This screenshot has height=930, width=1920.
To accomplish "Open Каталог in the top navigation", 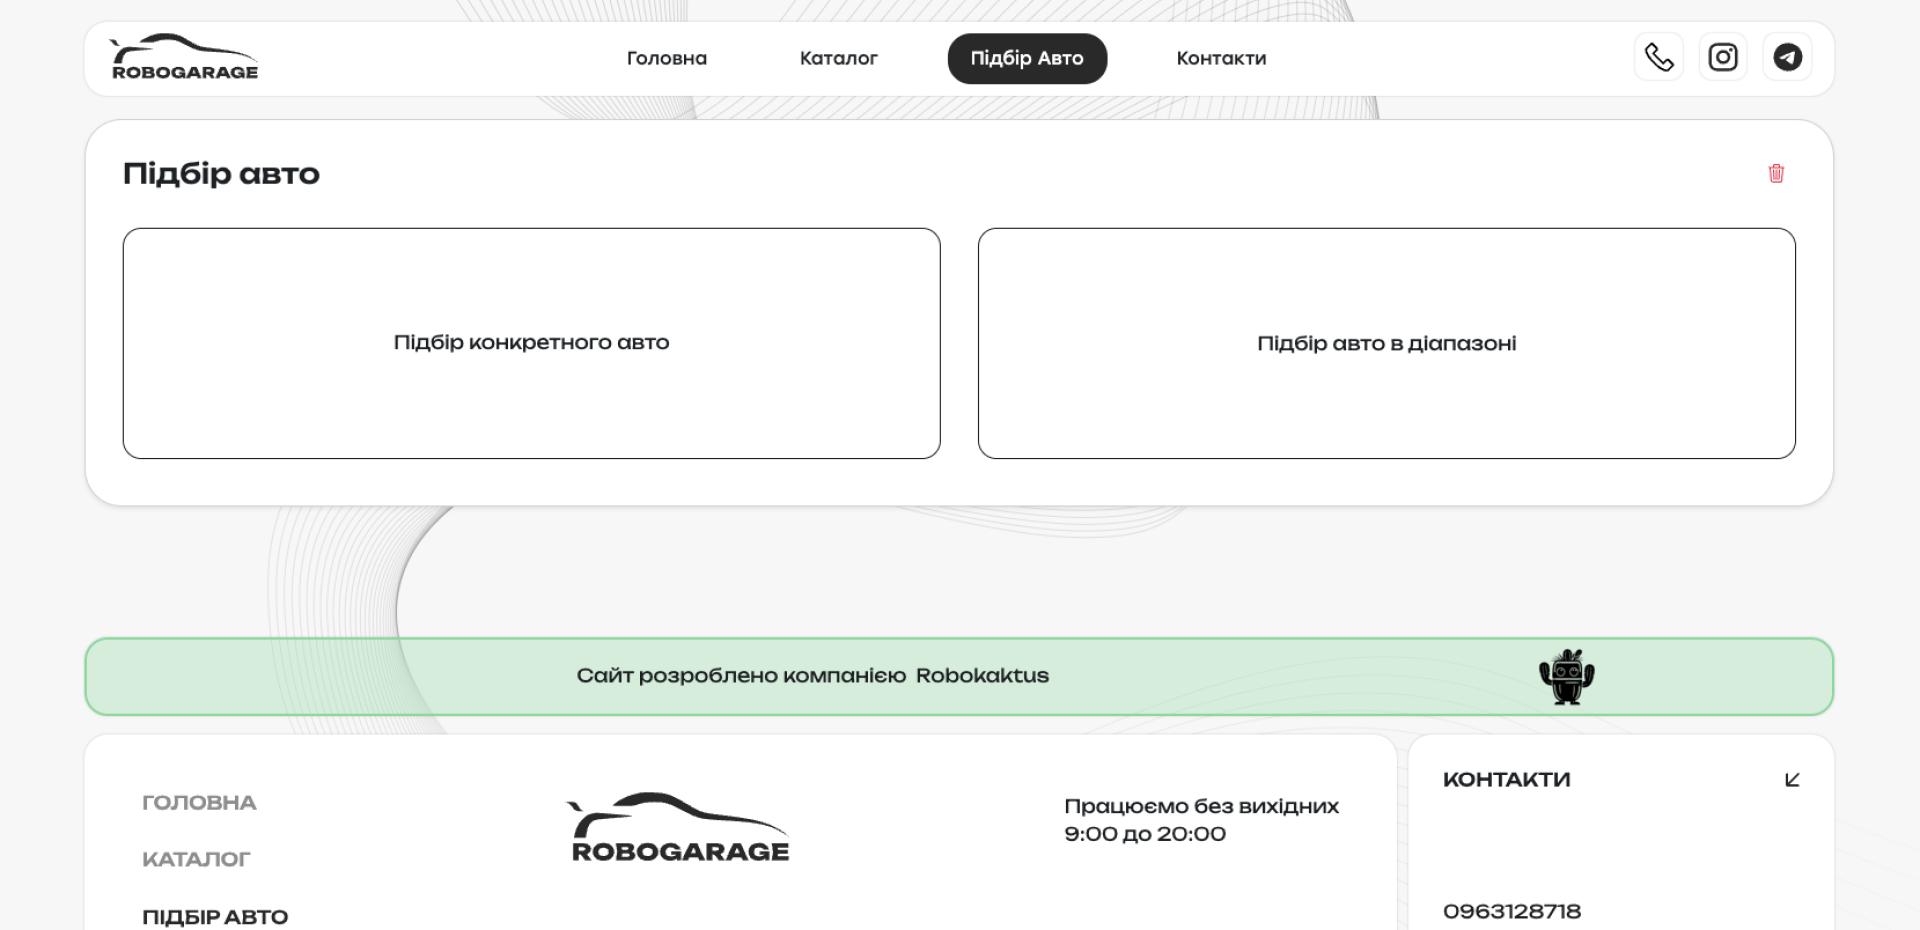I will click(838, 59).
